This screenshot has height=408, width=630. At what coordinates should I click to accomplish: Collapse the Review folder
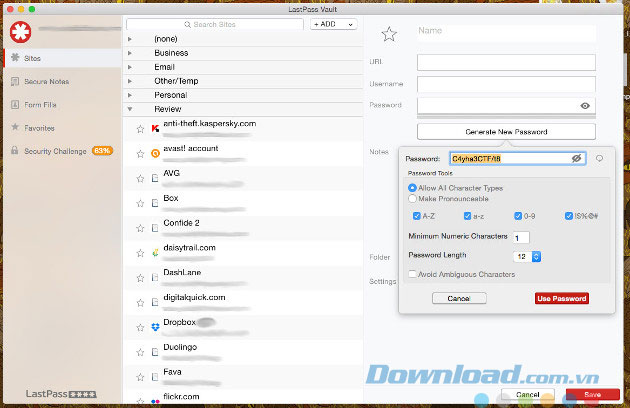coord(130,109)
